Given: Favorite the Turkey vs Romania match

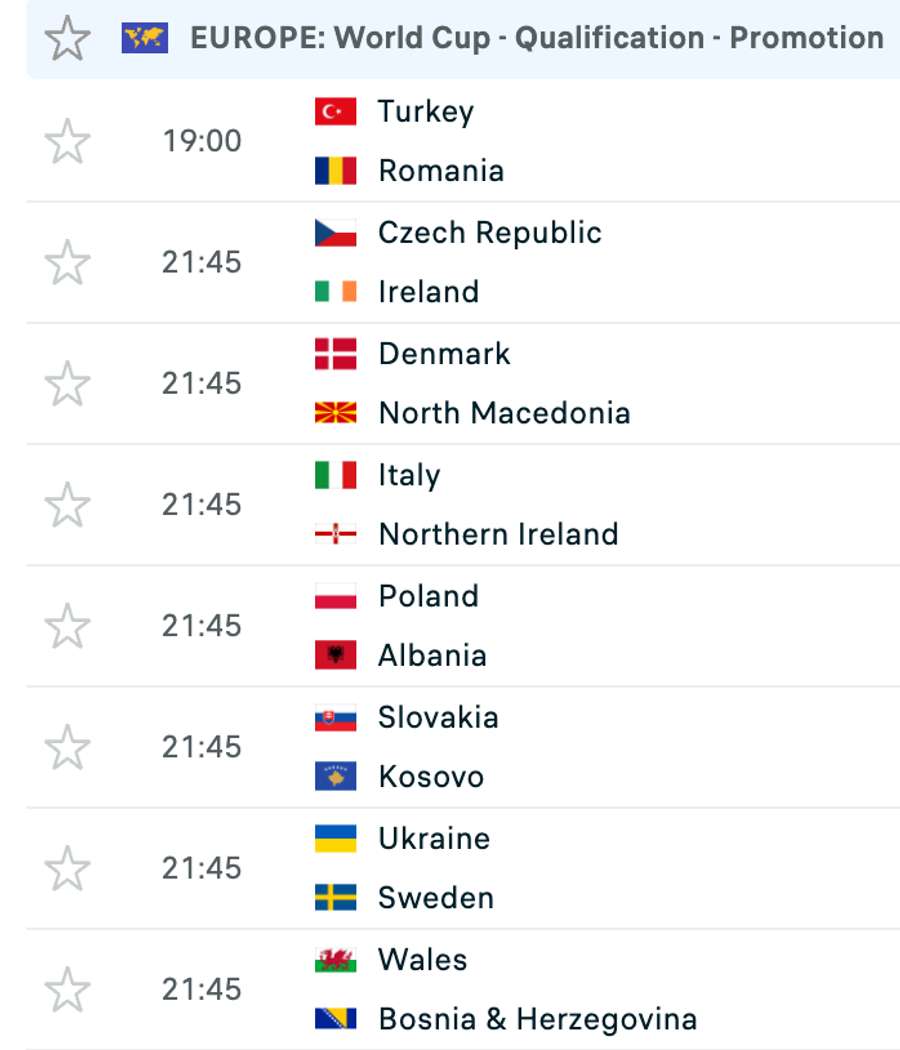Looking at the screenshot, I should (65, 140).
